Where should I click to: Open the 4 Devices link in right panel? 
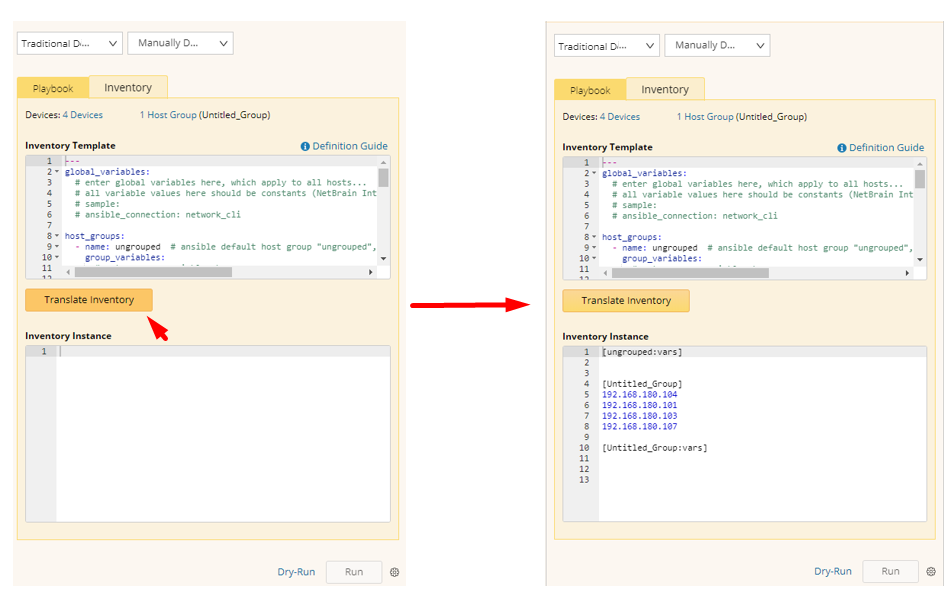point(620,117)
